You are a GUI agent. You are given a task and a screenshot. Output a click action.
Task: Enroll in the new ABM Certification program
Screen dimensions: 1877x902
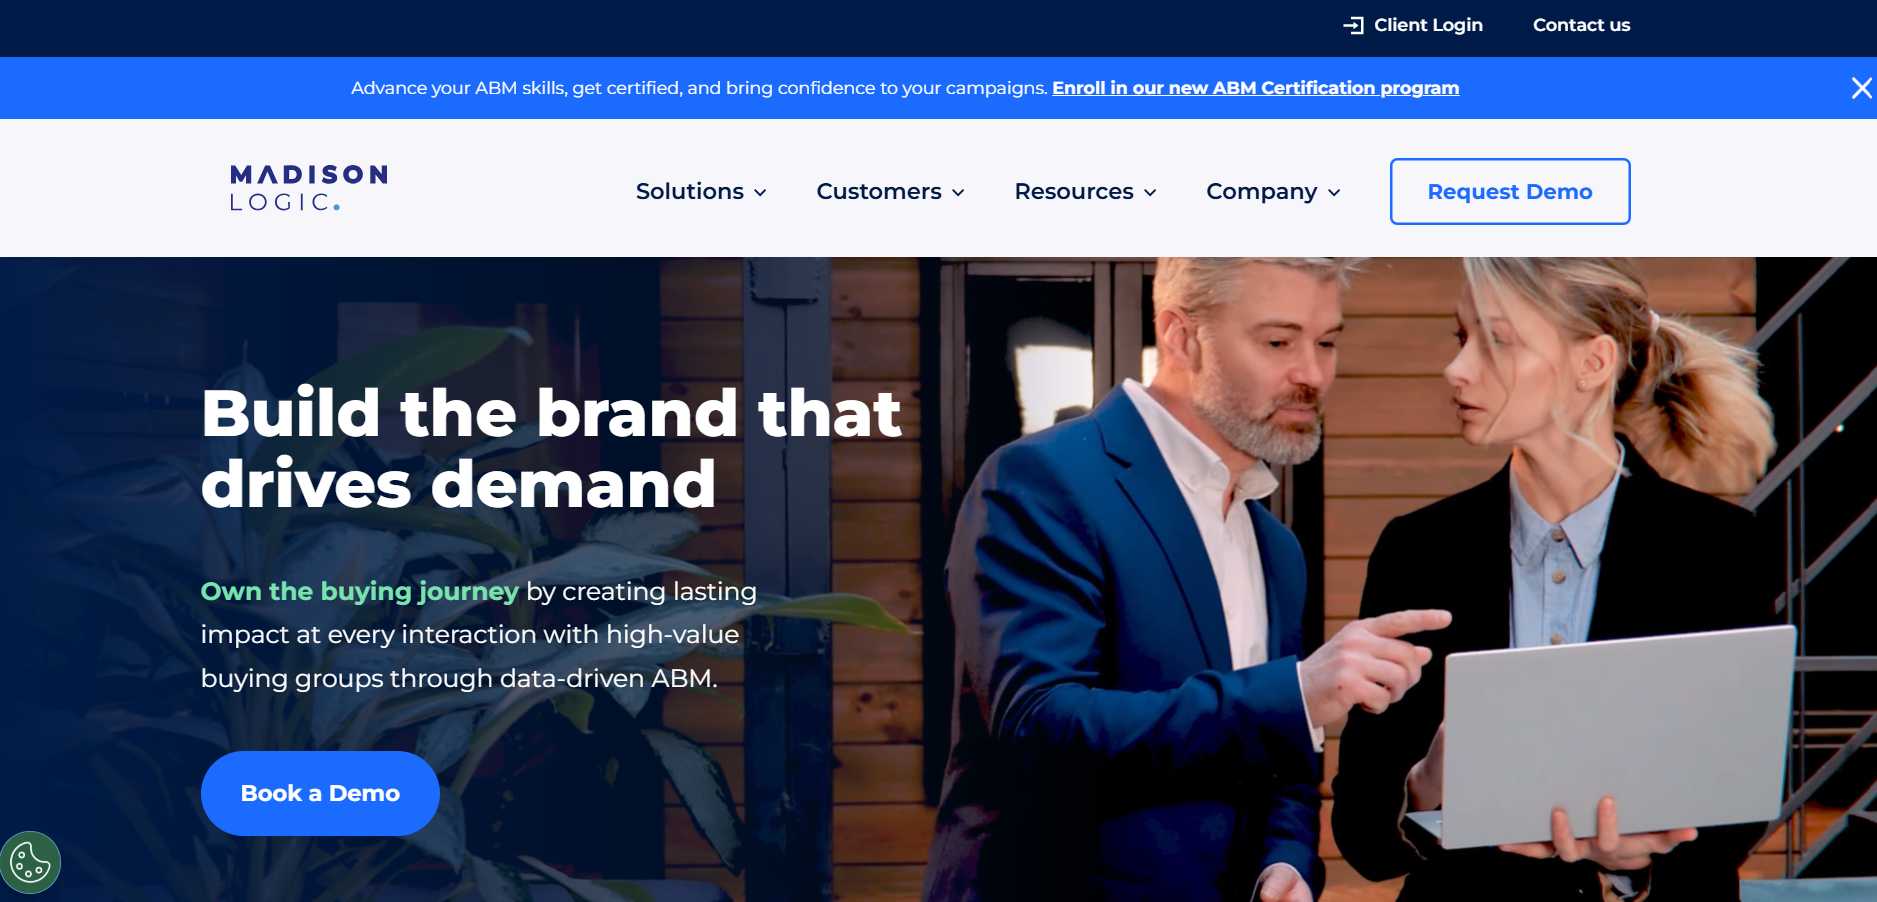click(x=1255, y=88)
